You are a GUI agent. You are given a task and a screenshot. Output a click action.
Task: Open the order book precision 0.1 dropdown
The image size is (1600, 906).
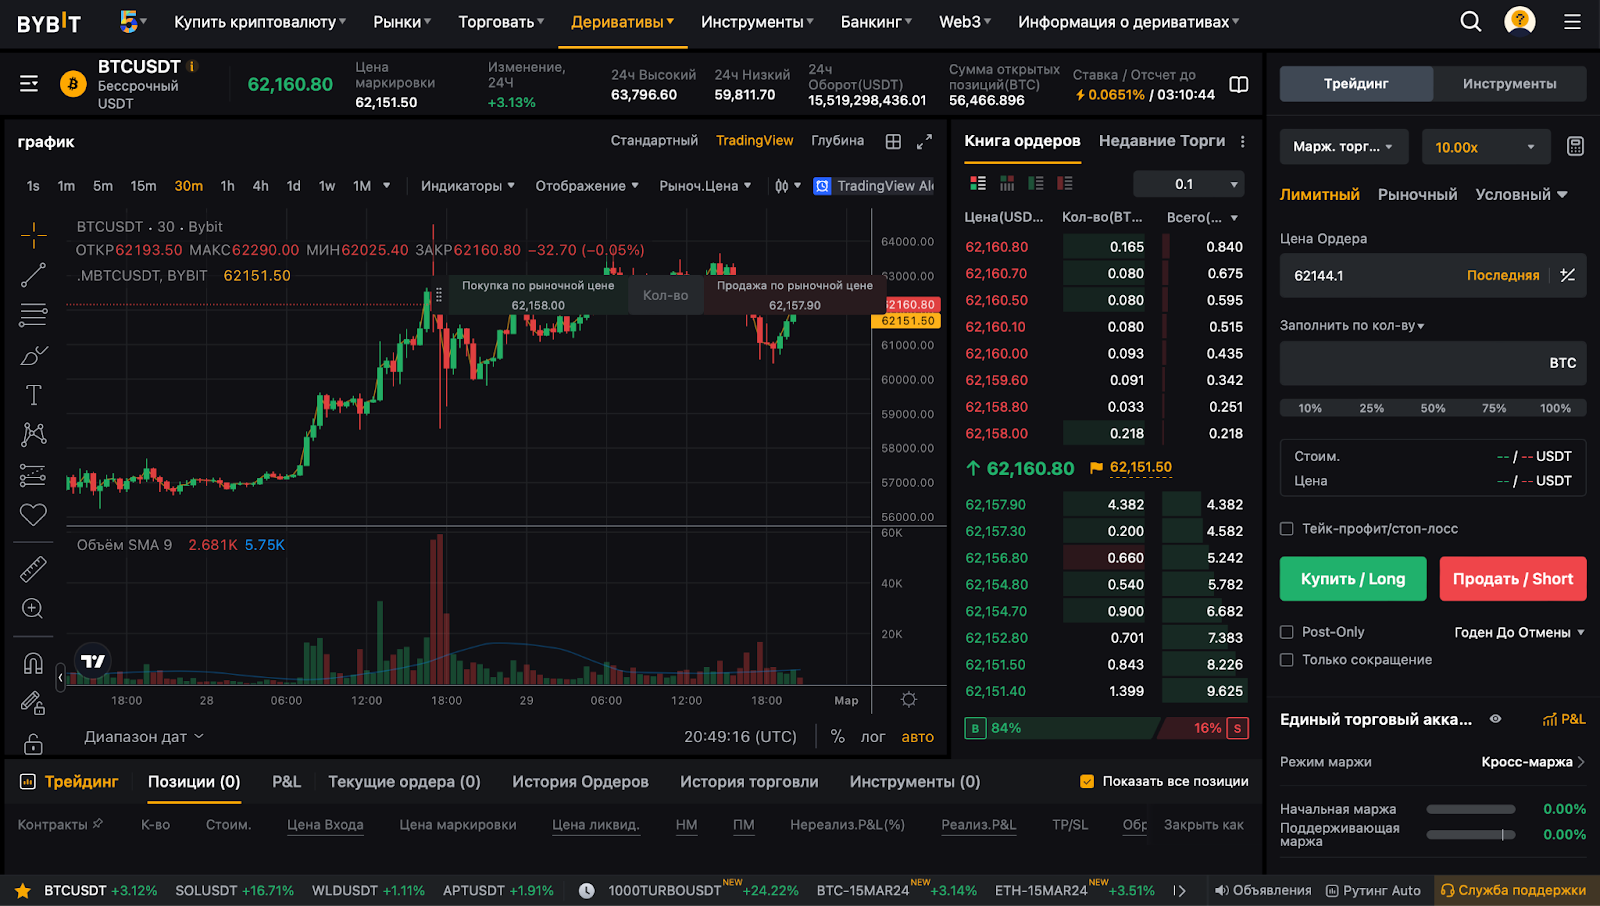pos(1188,184)
